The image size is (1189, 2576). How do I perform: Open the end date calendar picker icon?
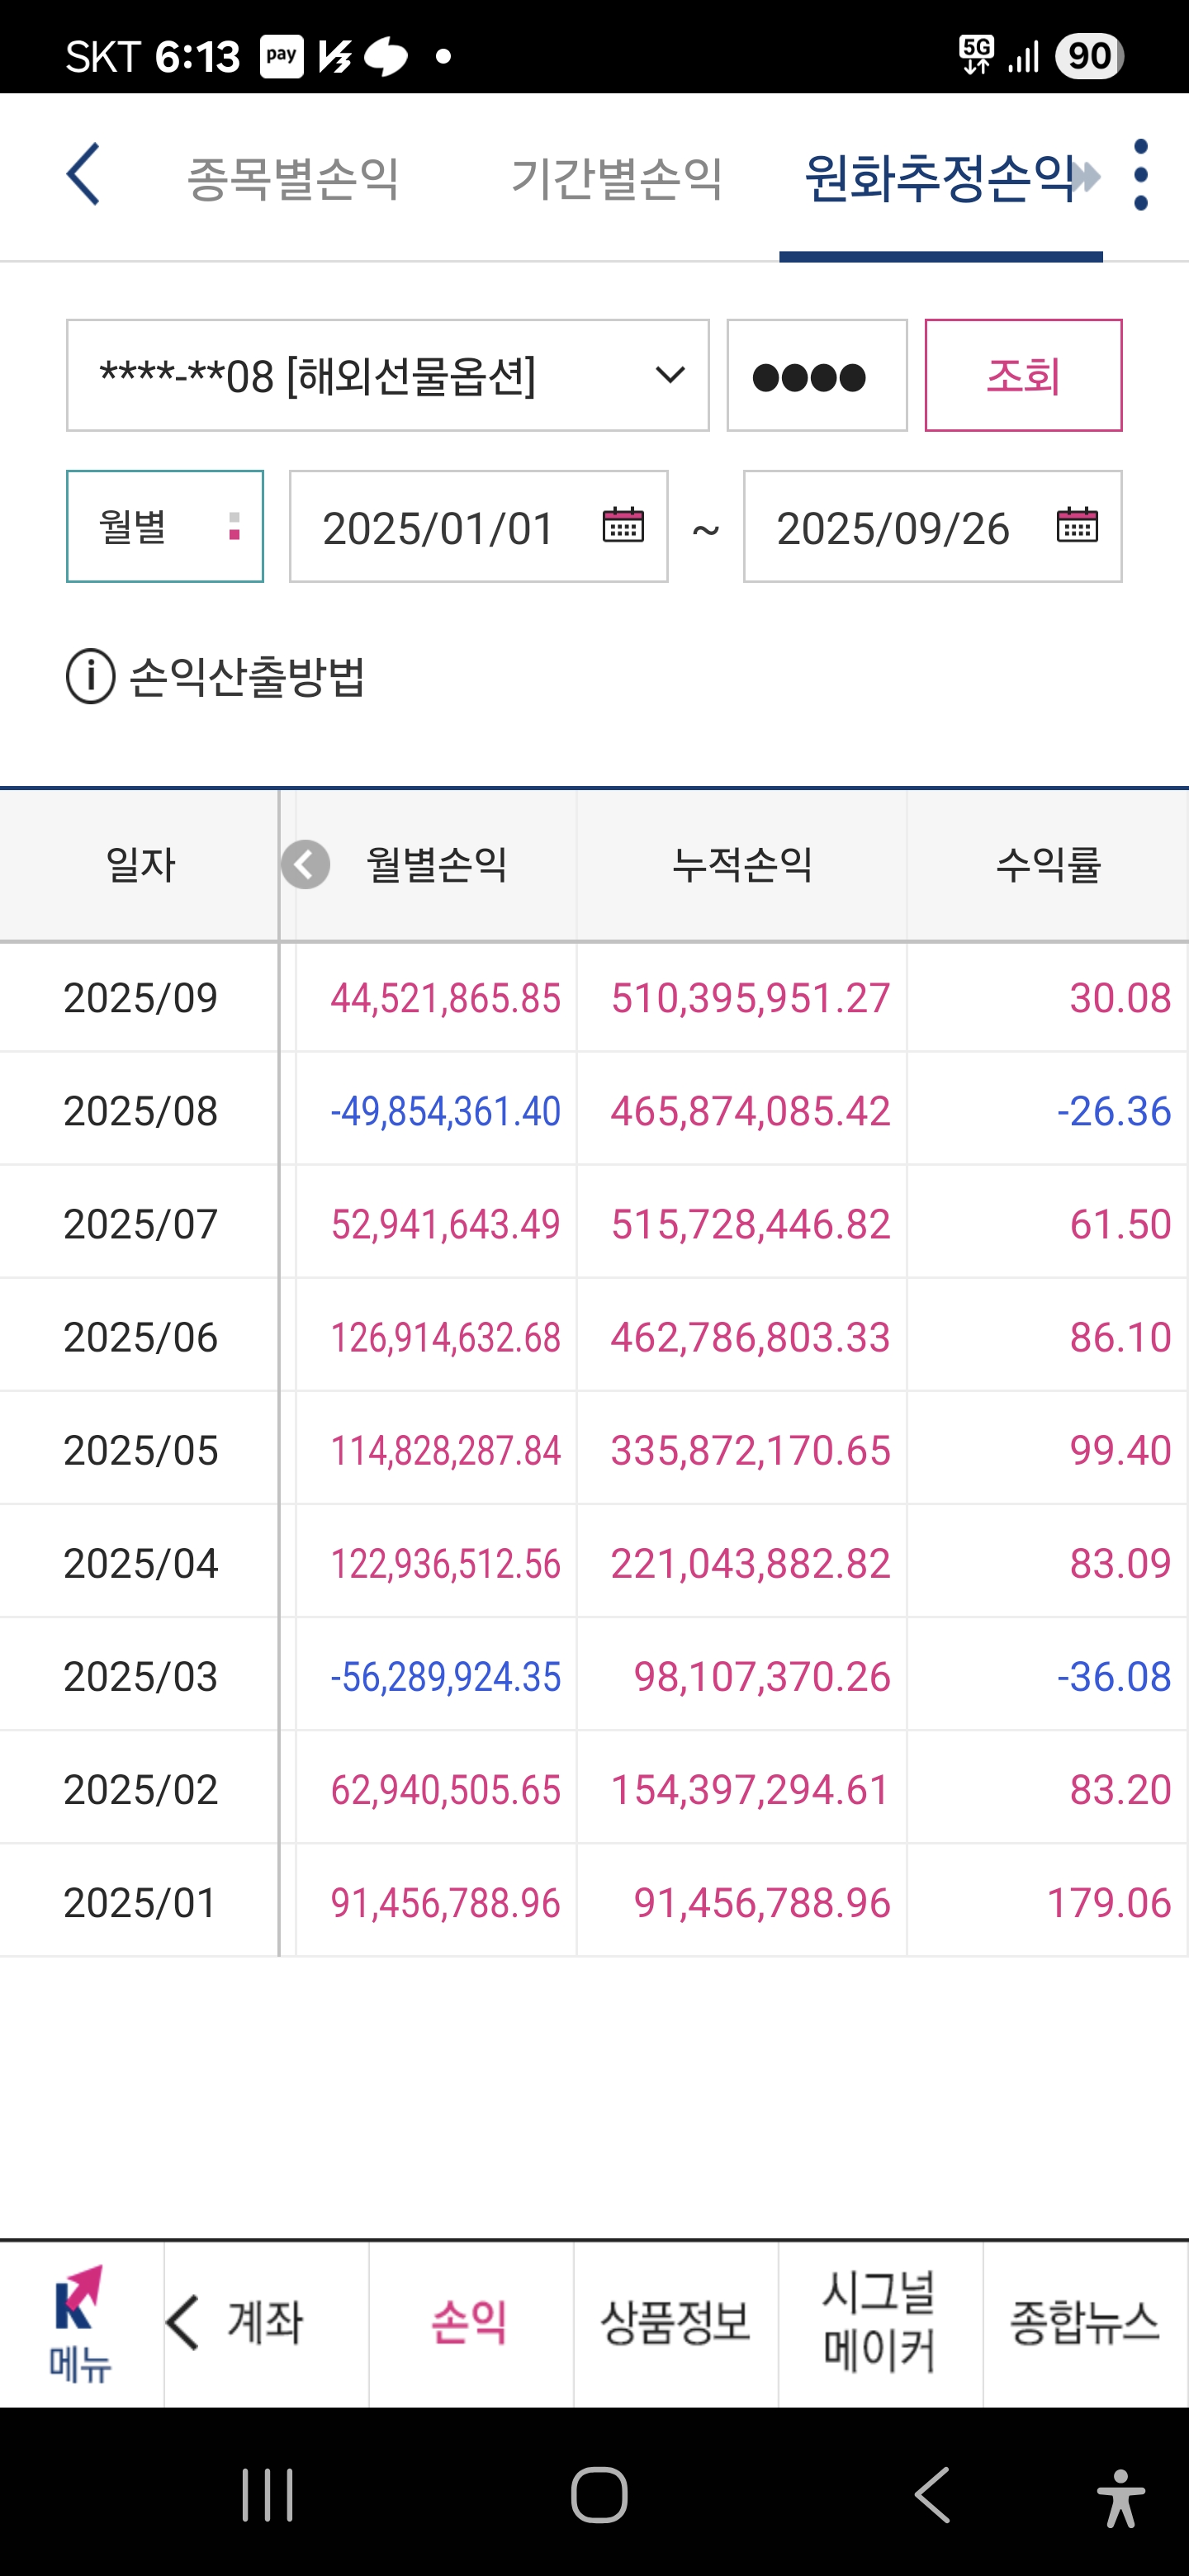[1076, 526]
